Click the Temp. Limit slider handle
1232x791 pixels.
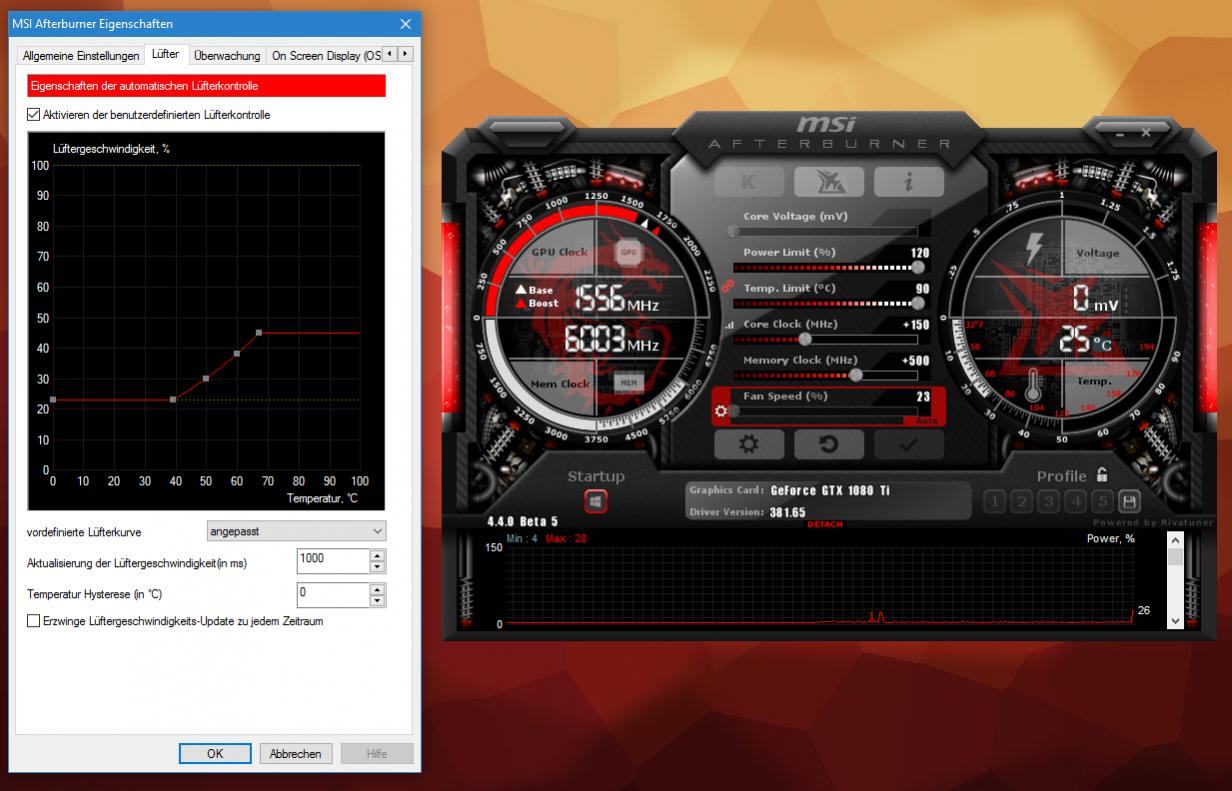[x=918, y=303]
